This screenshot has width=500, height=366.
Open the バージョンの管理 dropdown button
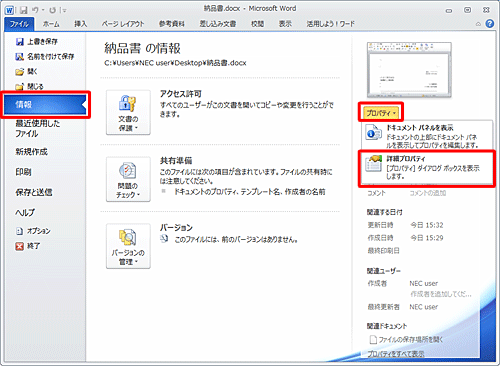tap(128, 246)
